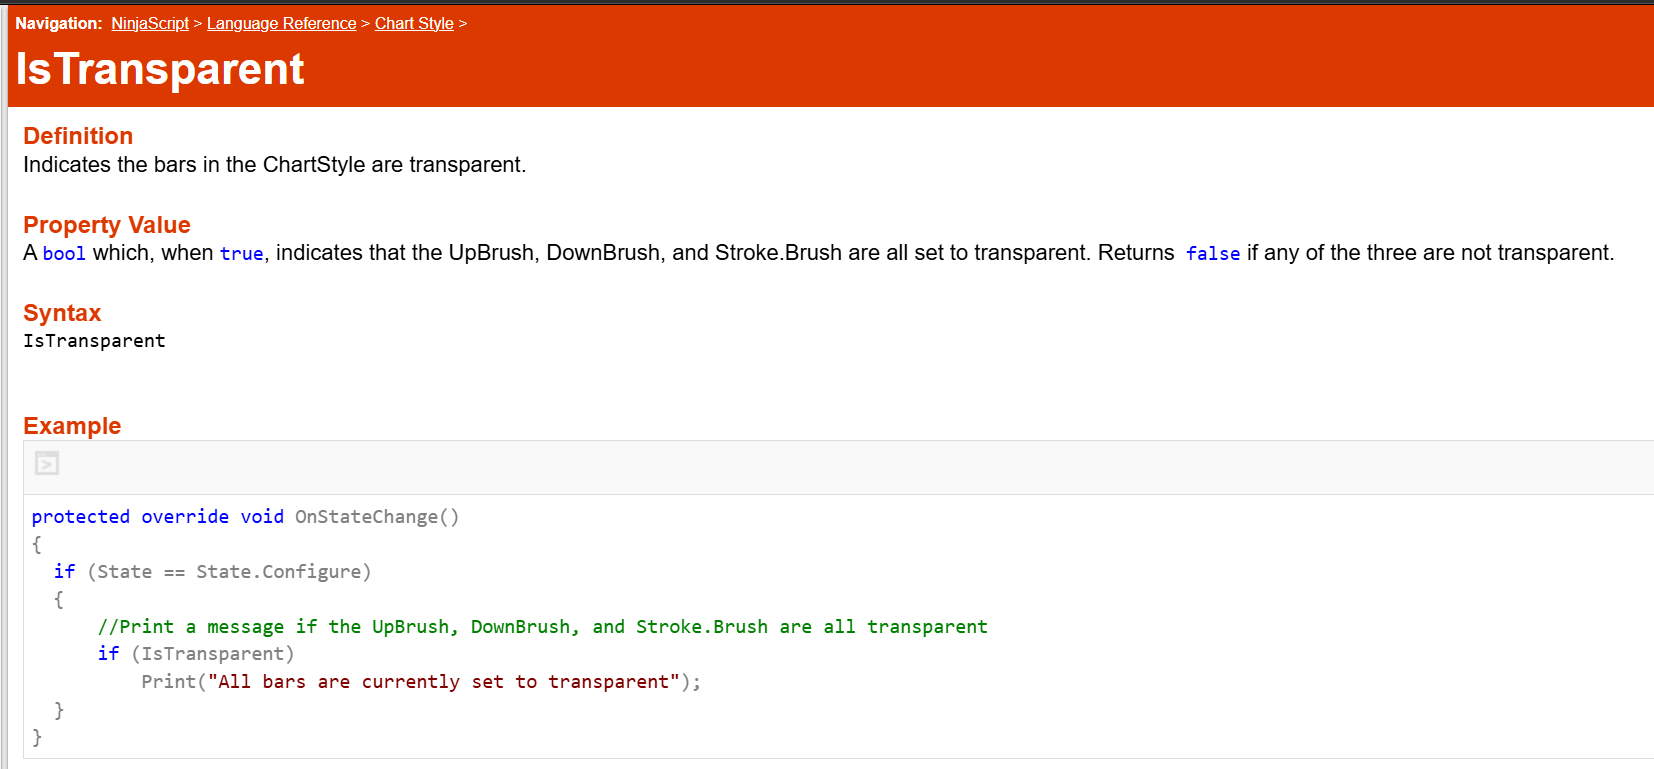
Task: Click the Definition sentence about ChartStyle bars
Action: point(274,165)
